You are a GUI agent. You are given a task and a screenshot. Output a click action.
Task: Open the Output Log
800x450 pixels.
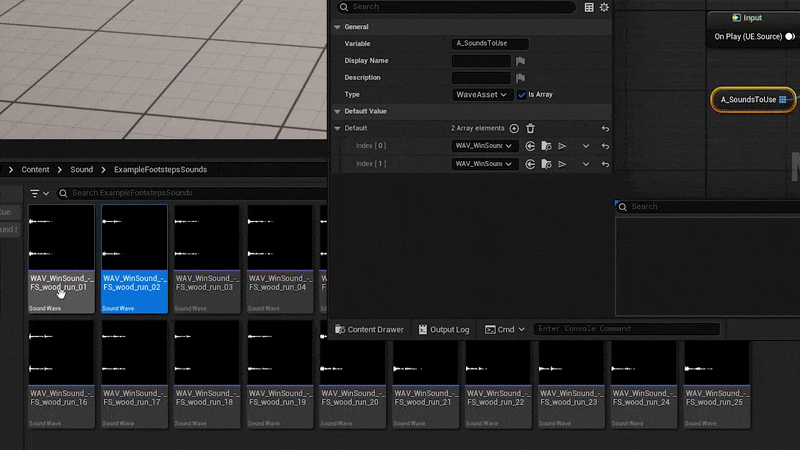tap(444, 330)
